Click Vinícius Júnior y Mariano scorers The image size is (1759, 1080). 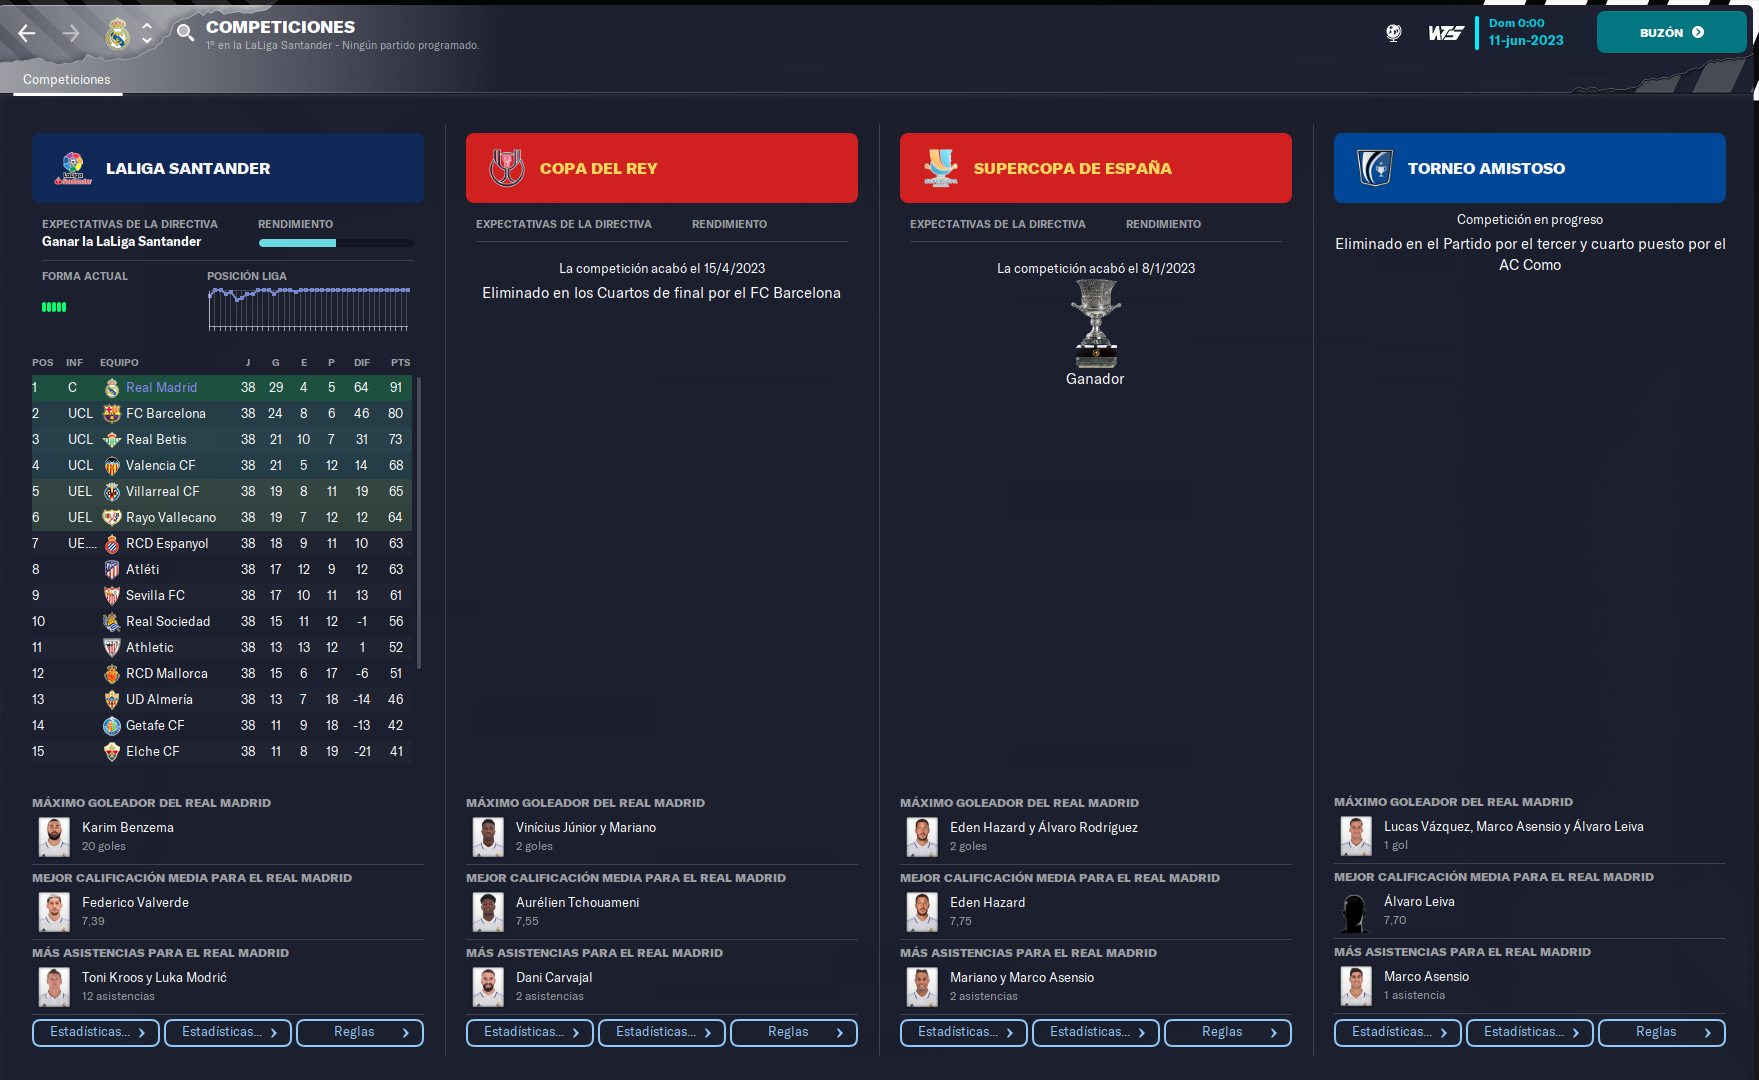pyautogui.click(x=586, y=827)
